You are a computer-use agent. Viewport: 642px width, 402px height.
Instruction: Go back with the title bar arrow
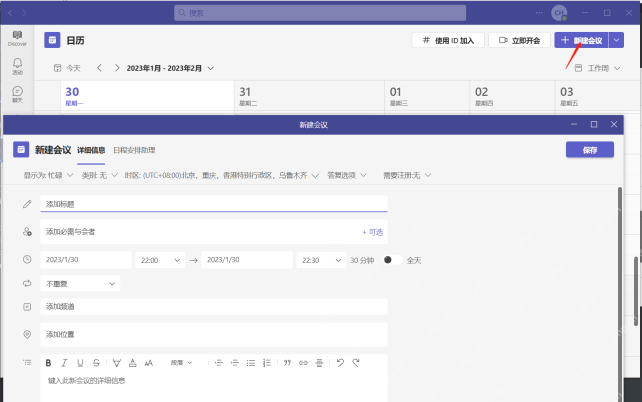pos(10,13)
